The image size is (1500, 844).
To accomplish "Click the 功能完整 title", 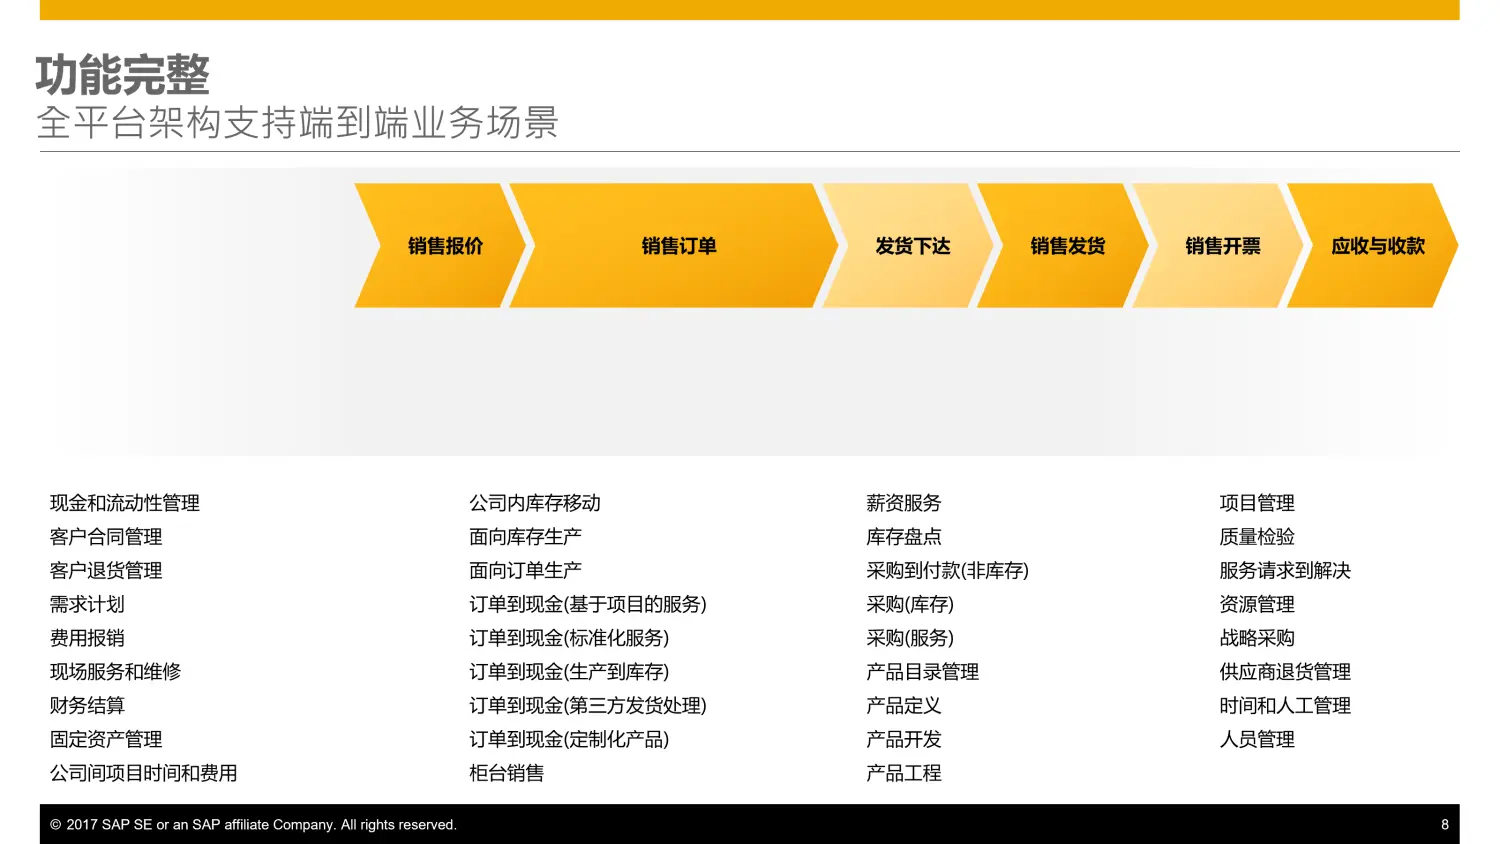I will [123, 75].
